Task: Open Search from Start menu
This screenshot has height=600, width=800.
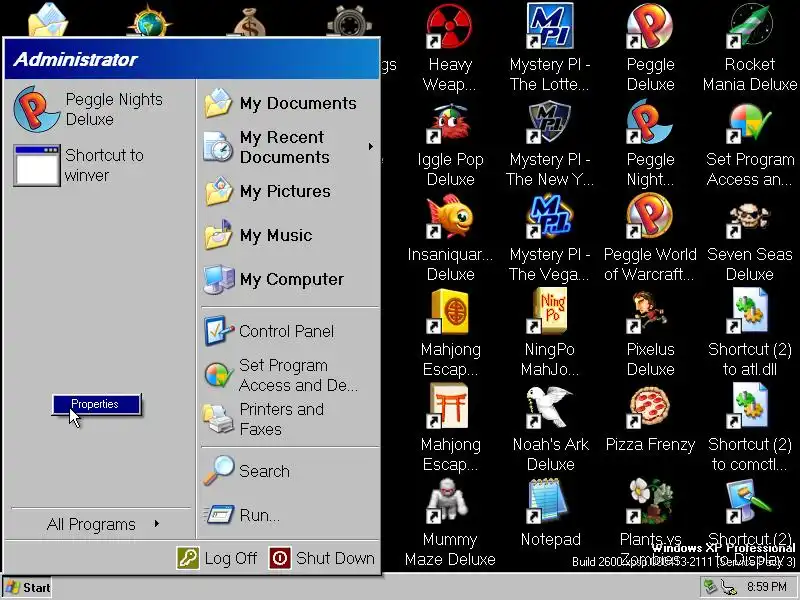Action: [x=289, y=471]
